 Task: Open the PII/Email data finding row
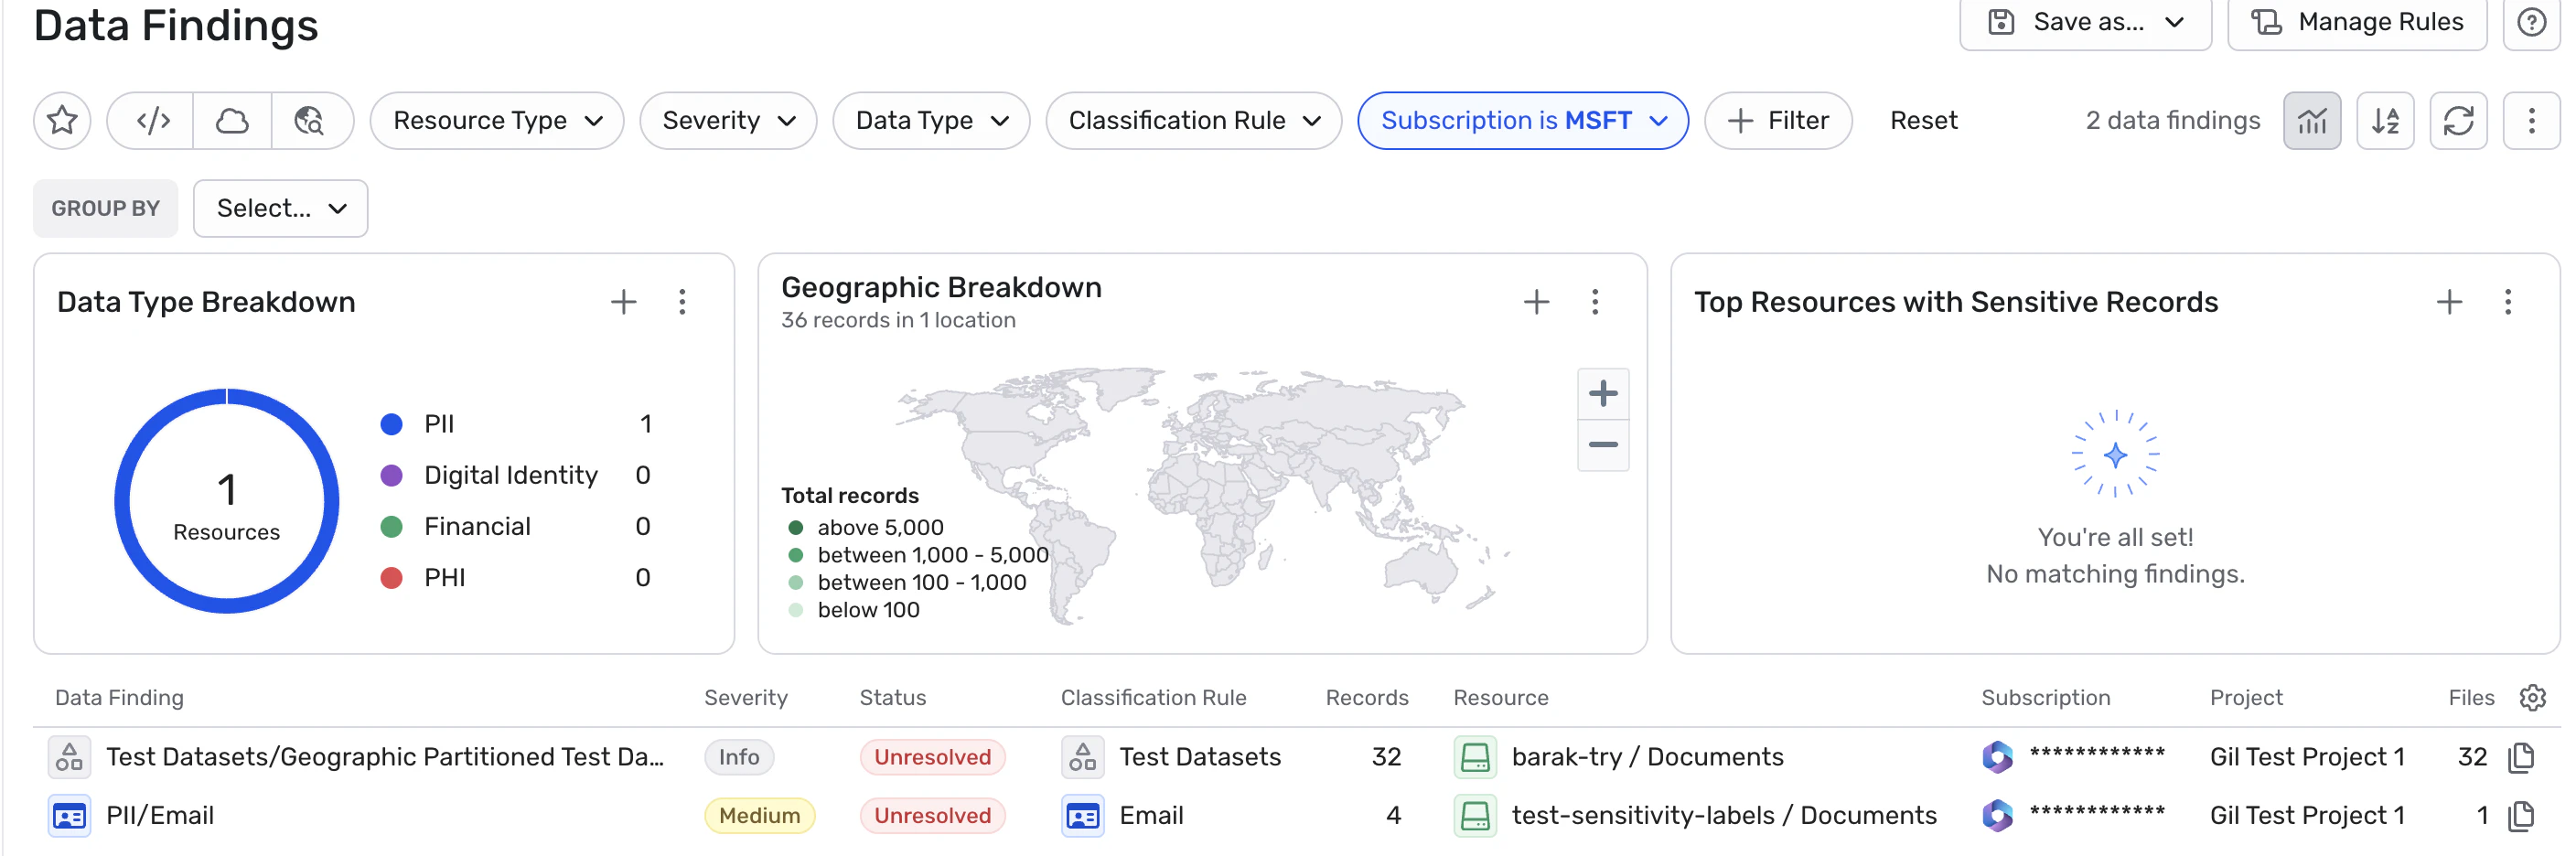click(160, 816)
